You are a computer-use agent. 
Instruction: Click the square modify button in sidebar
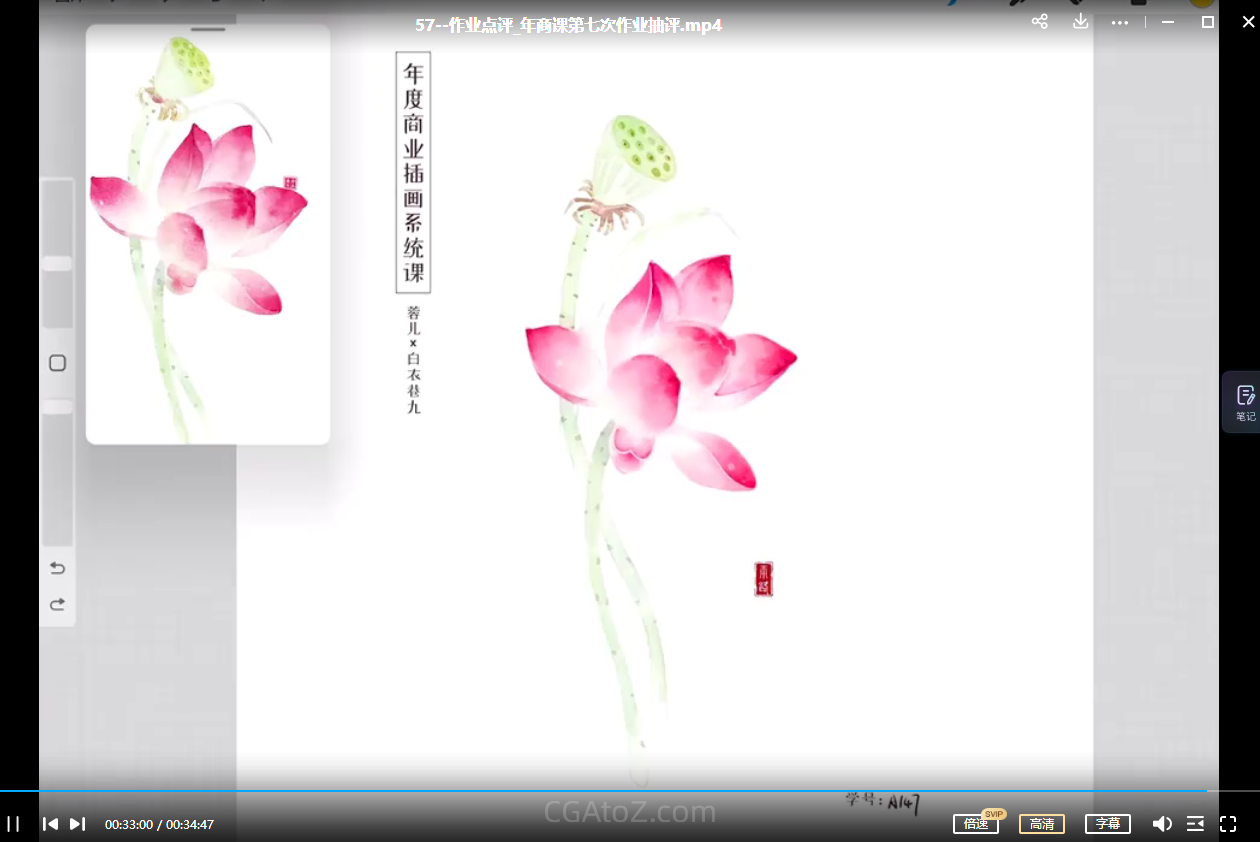pos(57,363)
